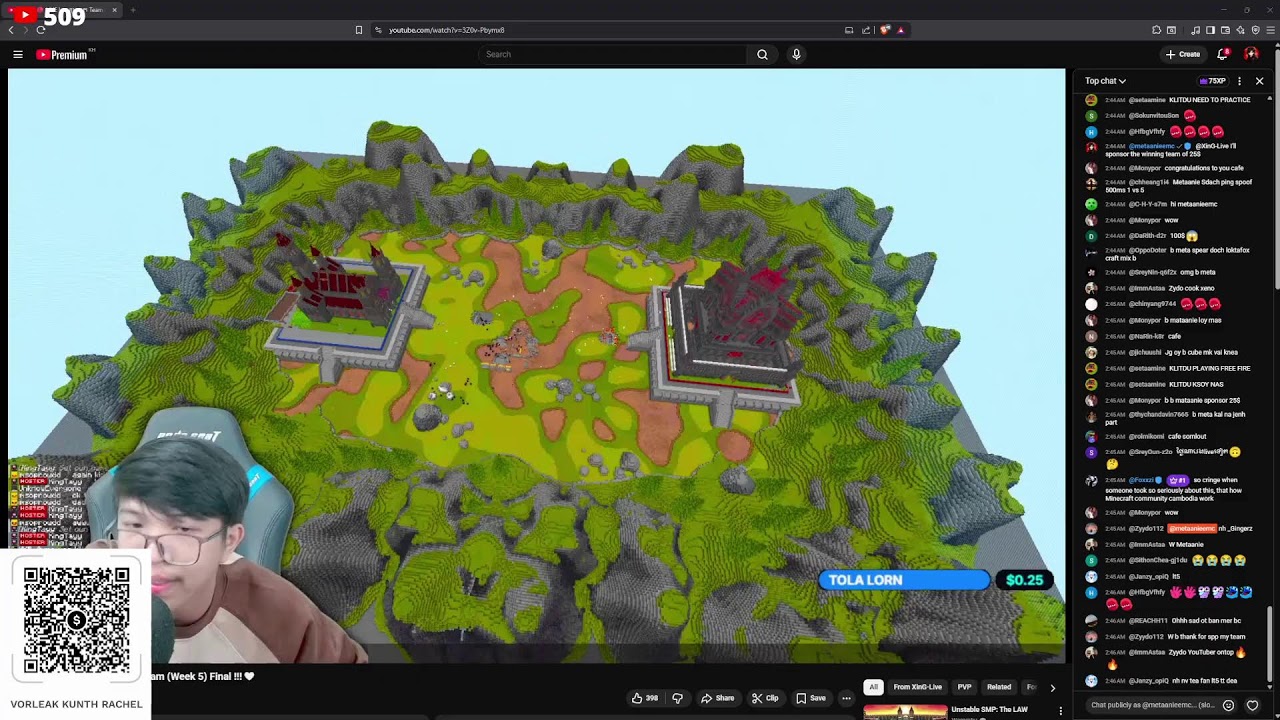Reload the page
This screenshot has height=720, width=1280.
tap(40, 30)
